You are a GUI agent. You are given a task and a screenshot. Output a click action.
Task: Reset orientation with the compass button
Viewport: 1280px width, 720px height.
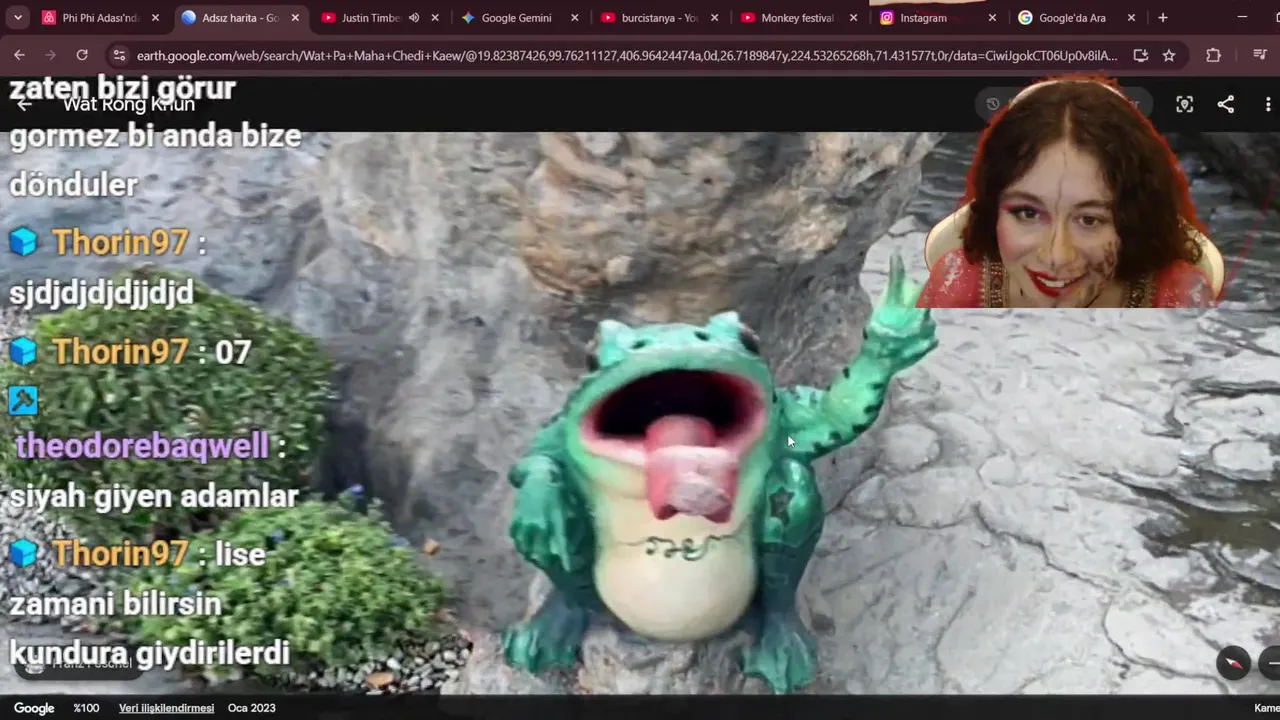pyautogui.click(x=1233, y=663)
